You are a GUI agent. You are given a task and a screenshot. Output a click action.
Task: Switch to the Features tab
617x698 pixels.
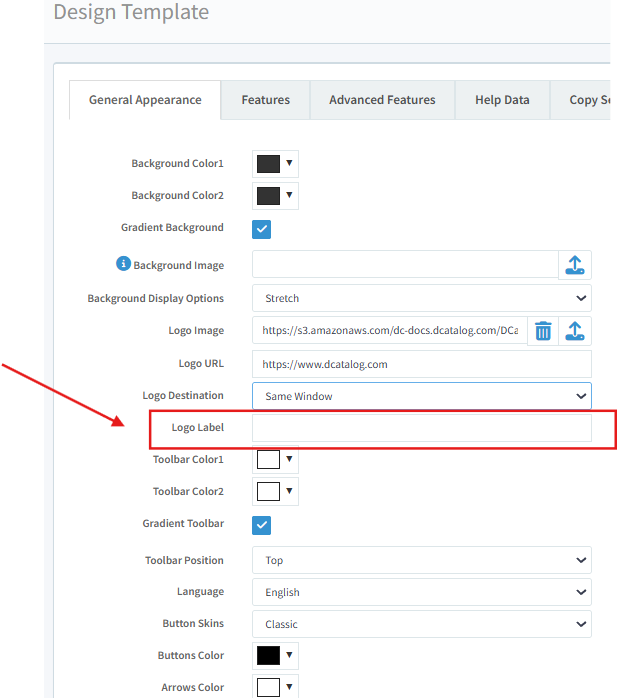(265, 100)
